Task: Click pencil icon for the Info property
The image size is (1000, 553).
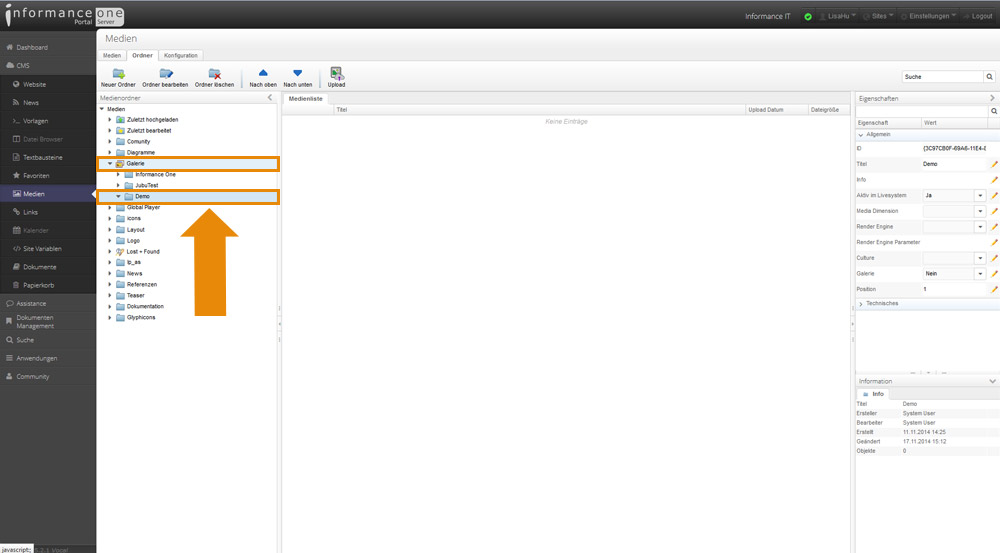Action: [994, 180]
